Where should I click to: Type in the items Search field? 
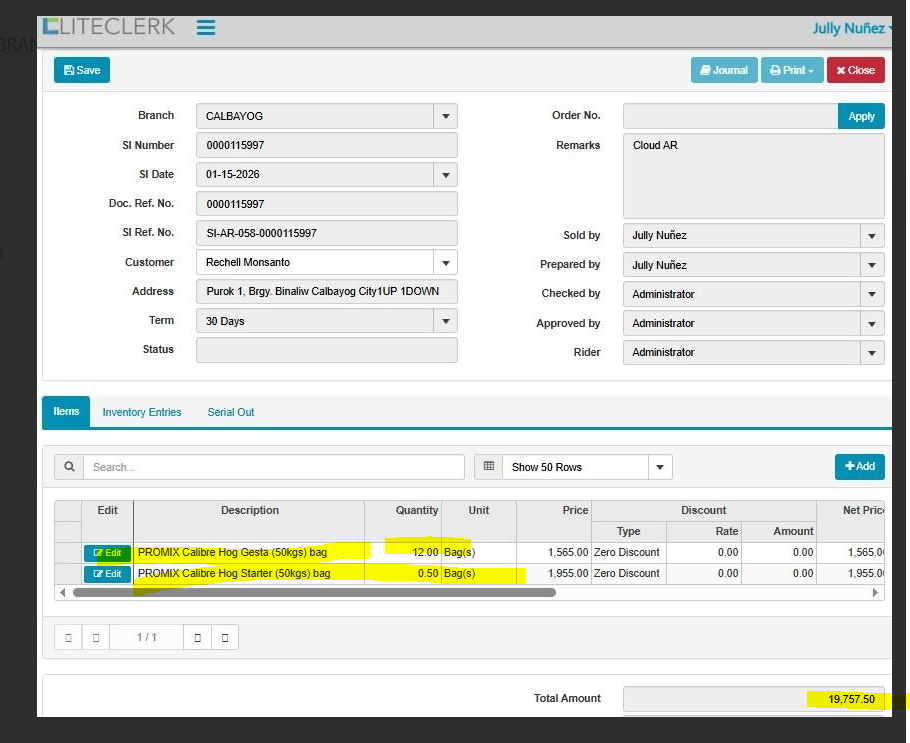pyautogui.click(x=273, y=467)
